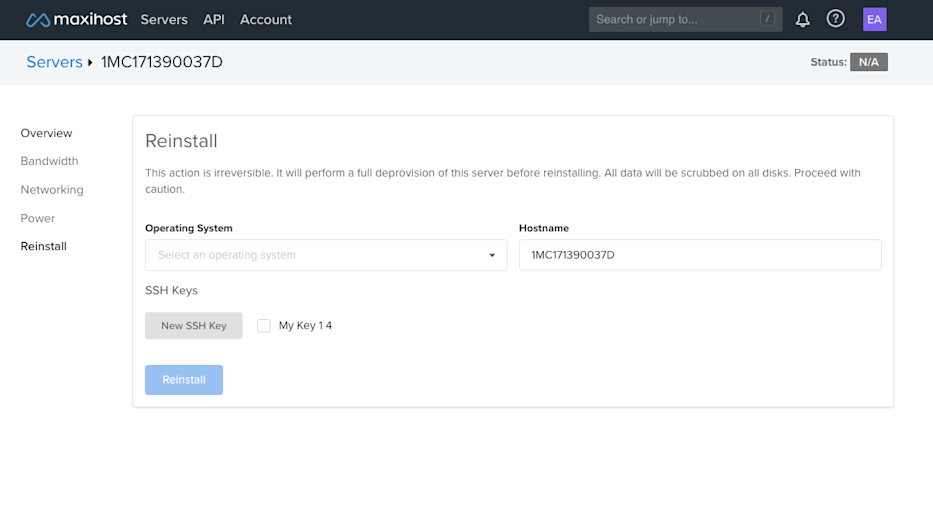
Task: Click the N/A status badge
Action: [x=869, y=62]
